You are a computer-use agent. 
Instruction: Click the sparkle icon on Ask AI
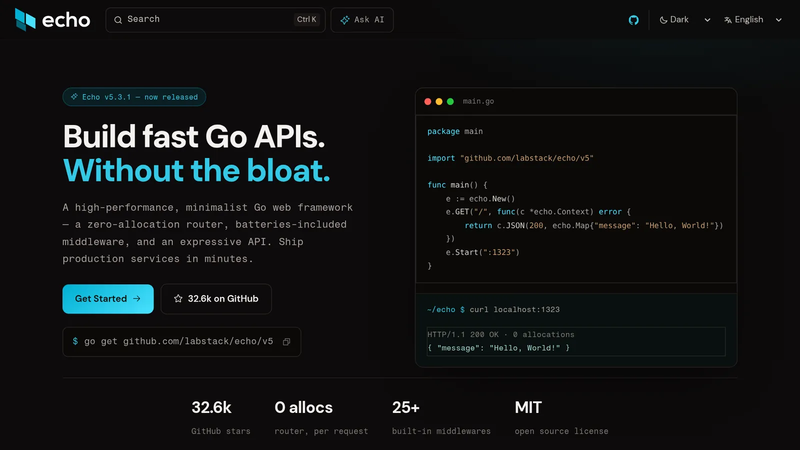point(345,20)
